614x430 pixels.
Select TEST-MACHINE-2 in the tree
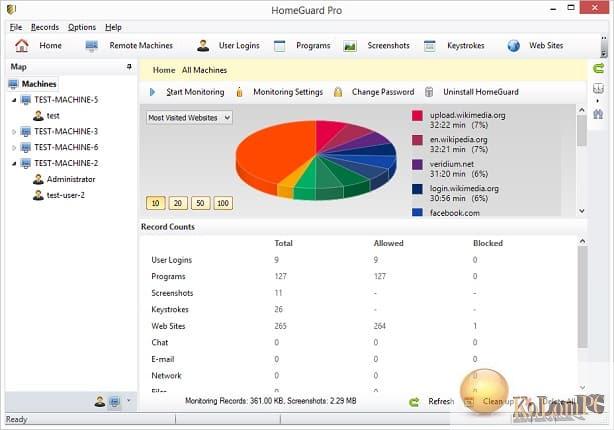coord(66,163)
